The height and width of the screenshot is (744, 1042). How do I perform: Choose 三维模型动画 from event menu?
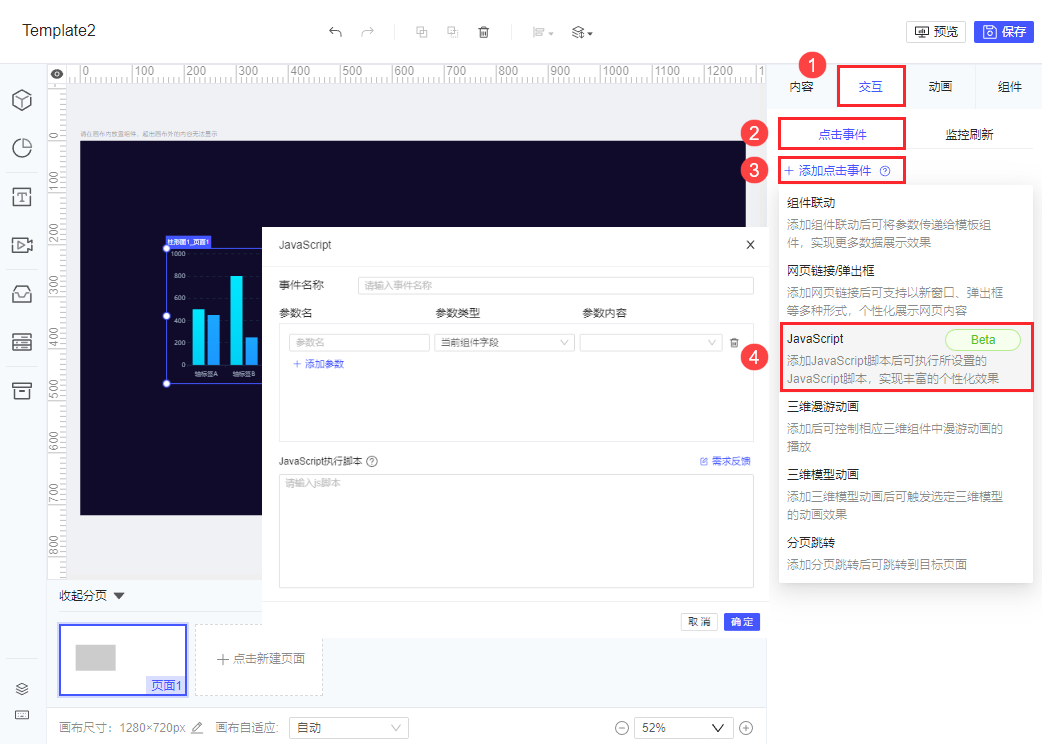905,494
